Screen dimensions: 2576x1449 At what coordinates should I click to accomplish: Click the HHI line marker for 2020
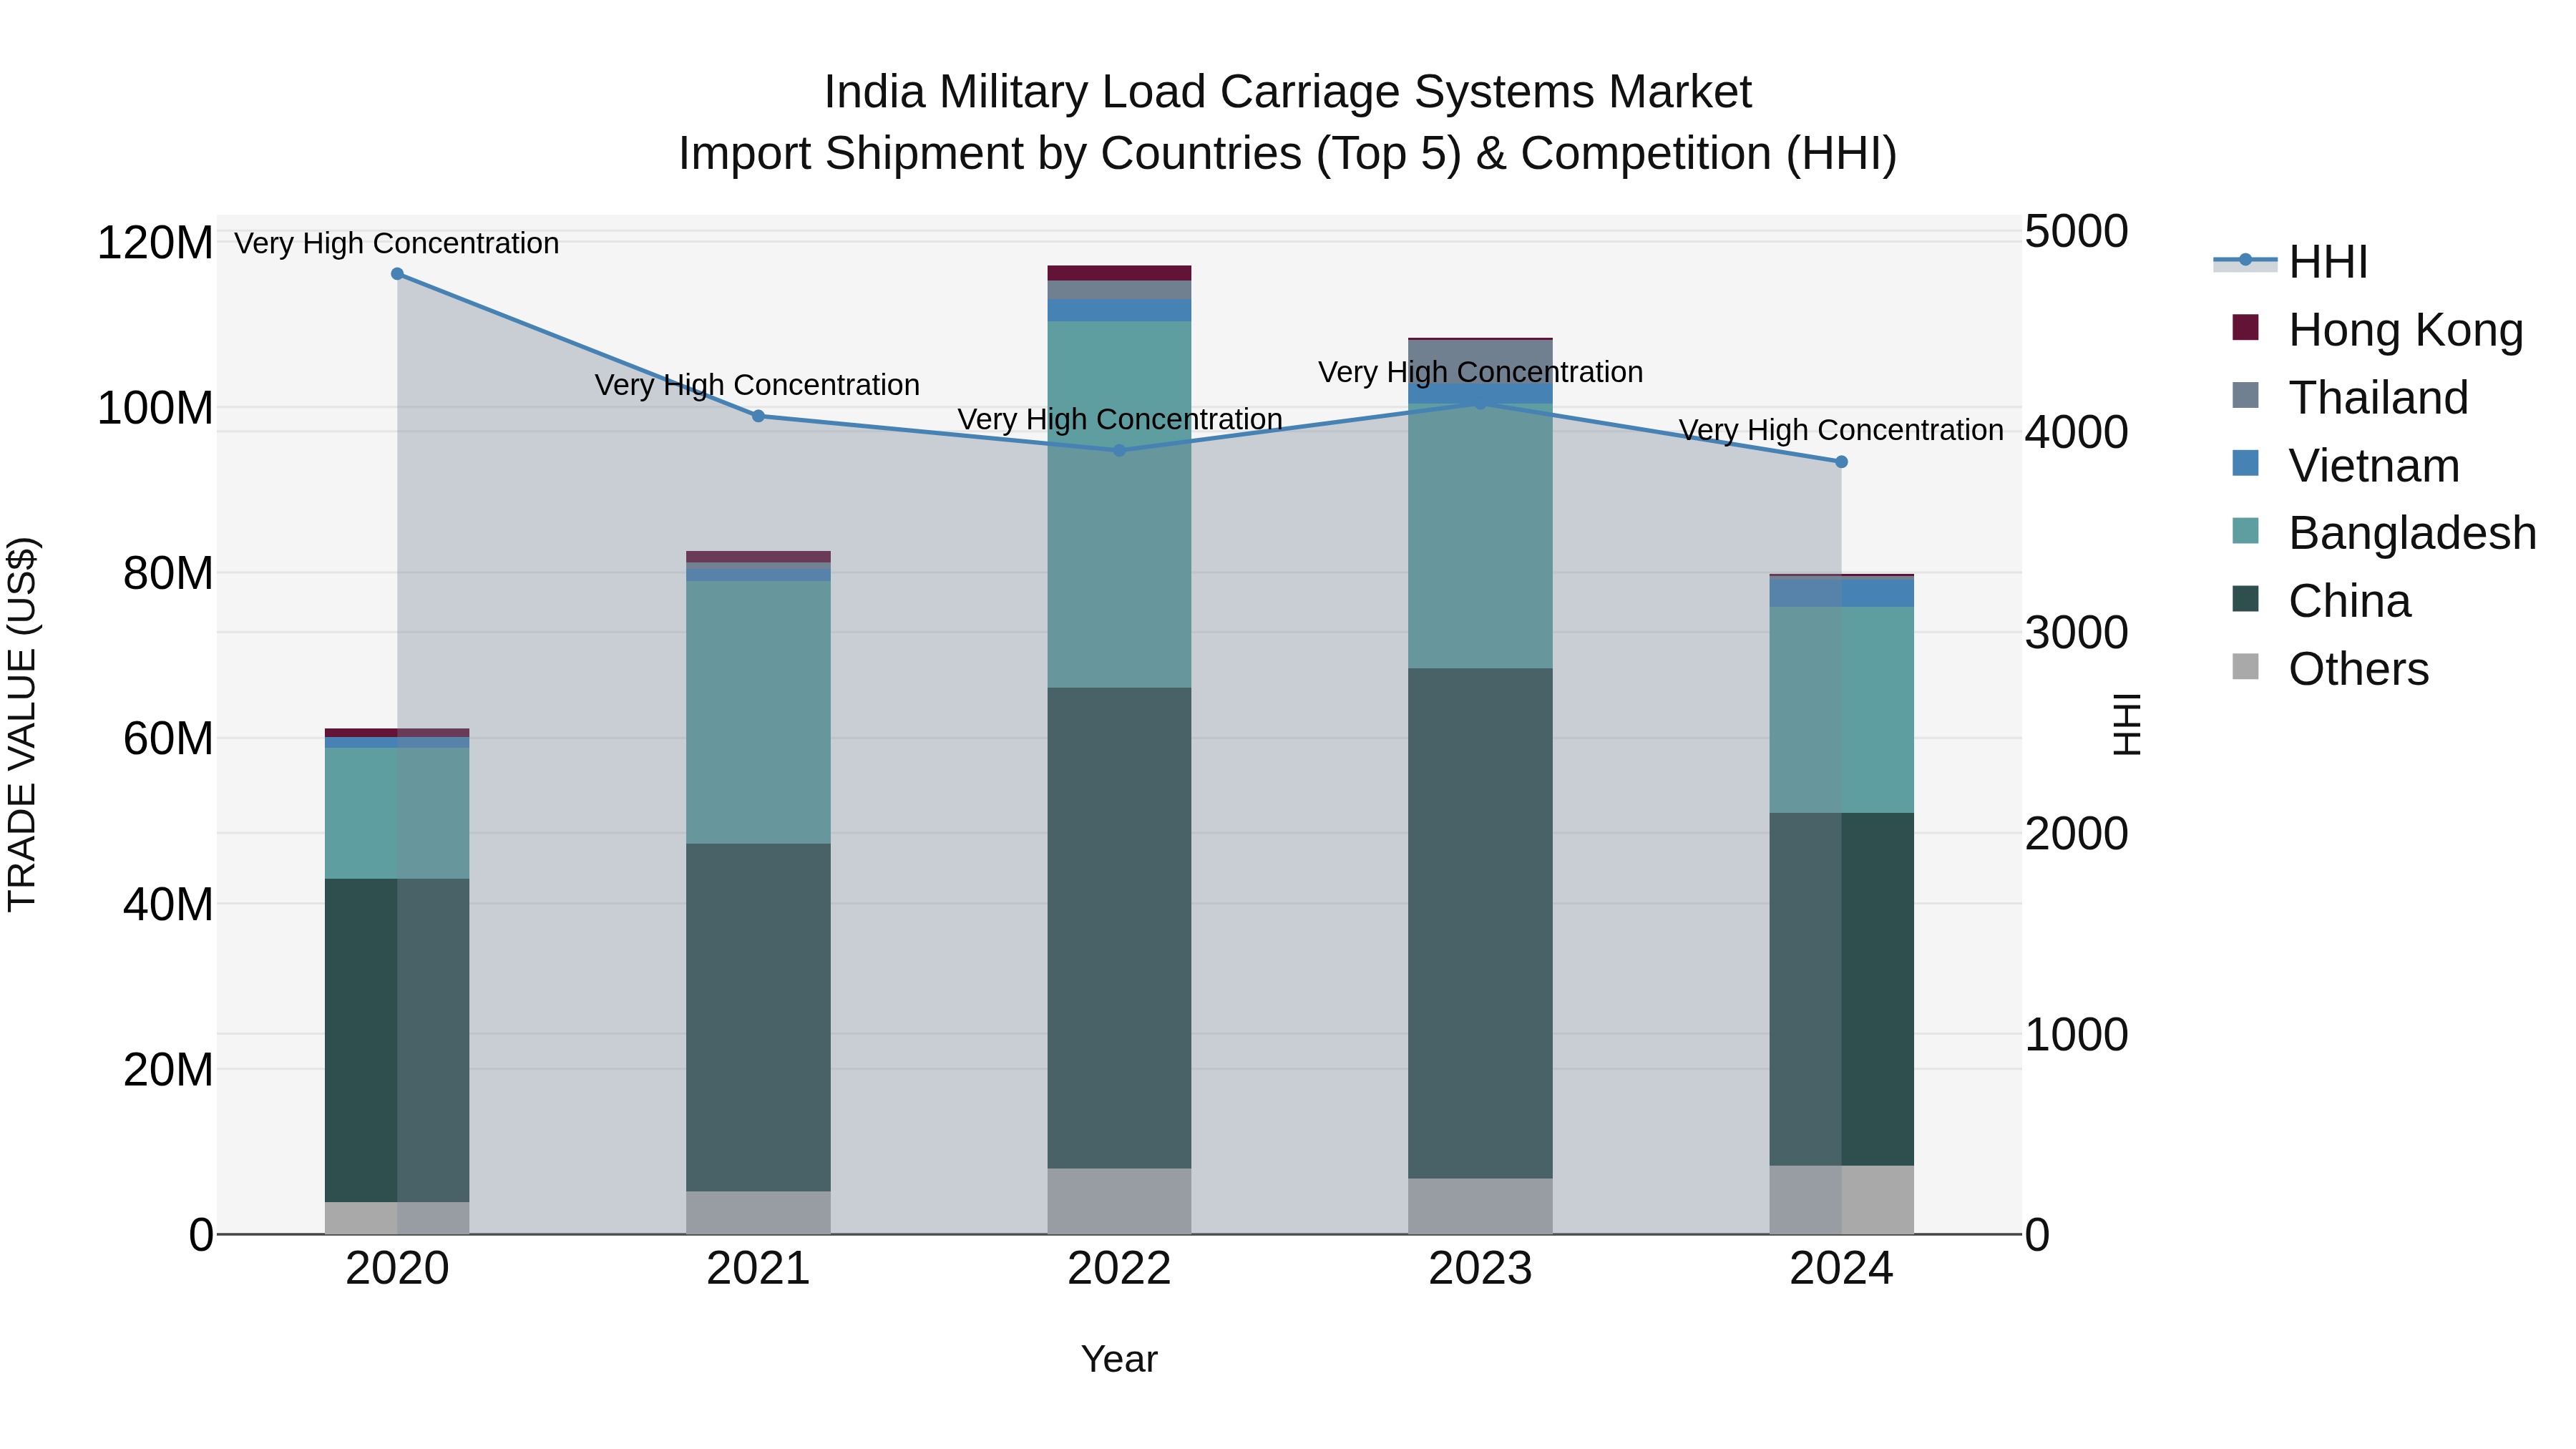[x=397, y=274]
